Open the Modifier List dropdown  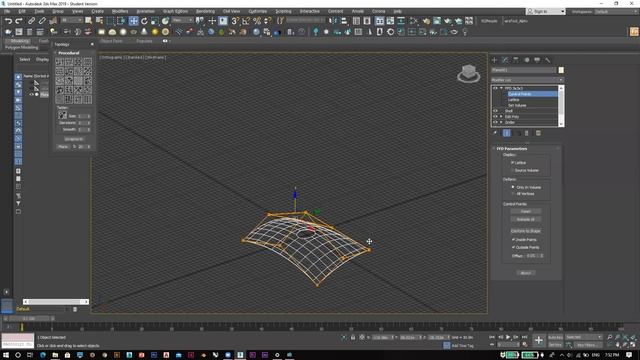coord(527,80)
